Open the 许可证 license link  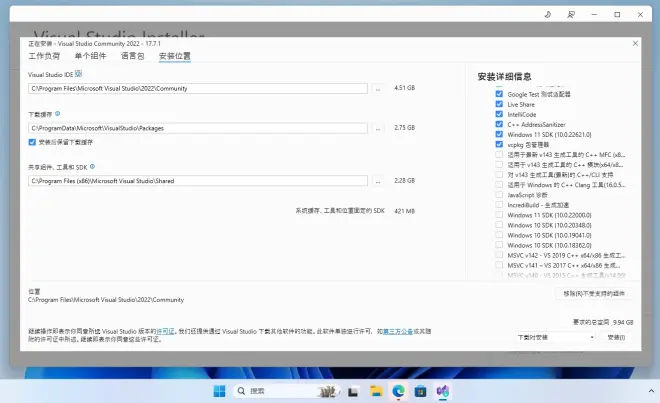(165, 331)
